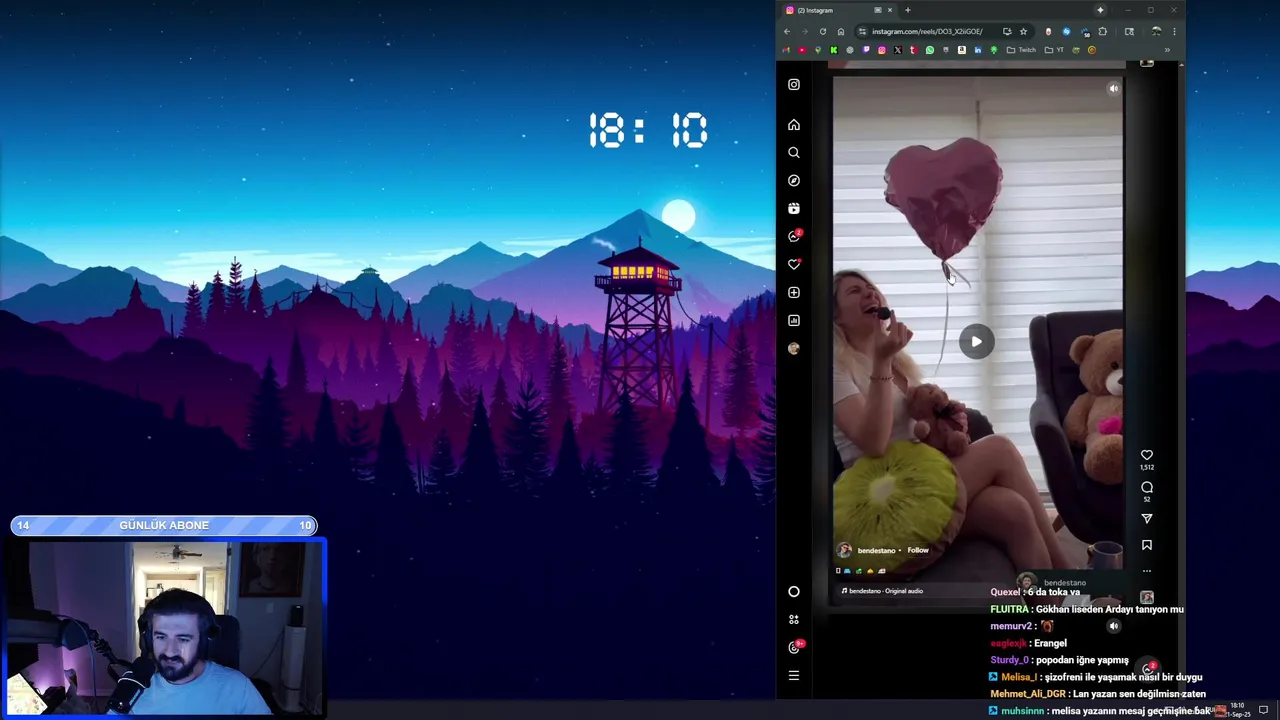
Task: Open the browser Home page button
Action: click(841, 31)
